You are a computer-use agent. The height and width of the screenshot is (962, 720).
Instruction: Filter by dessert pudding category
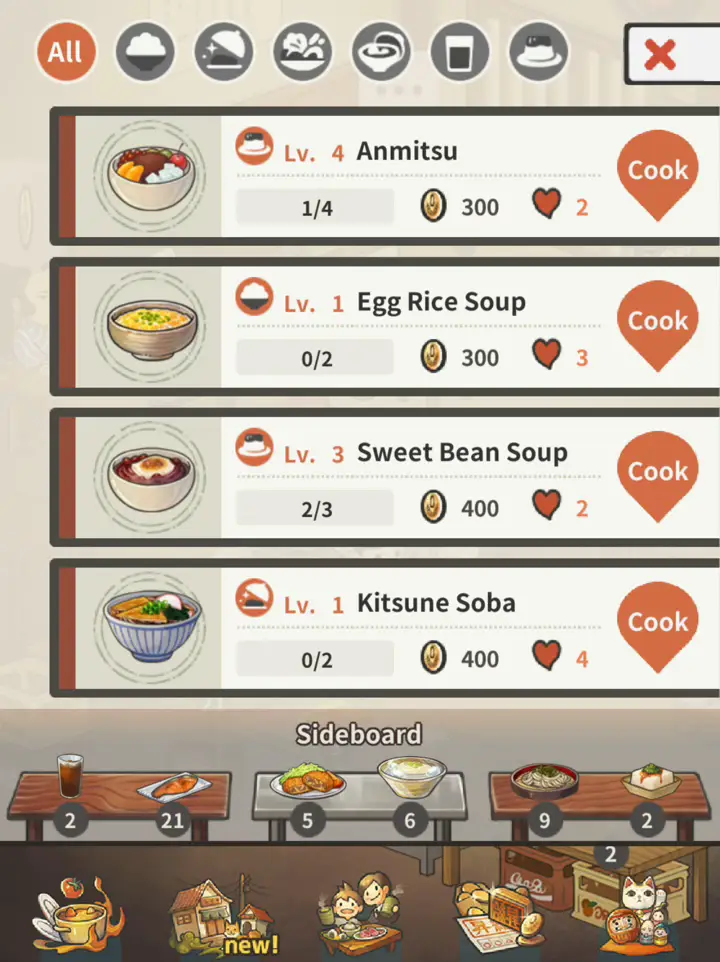coord(538,52)
